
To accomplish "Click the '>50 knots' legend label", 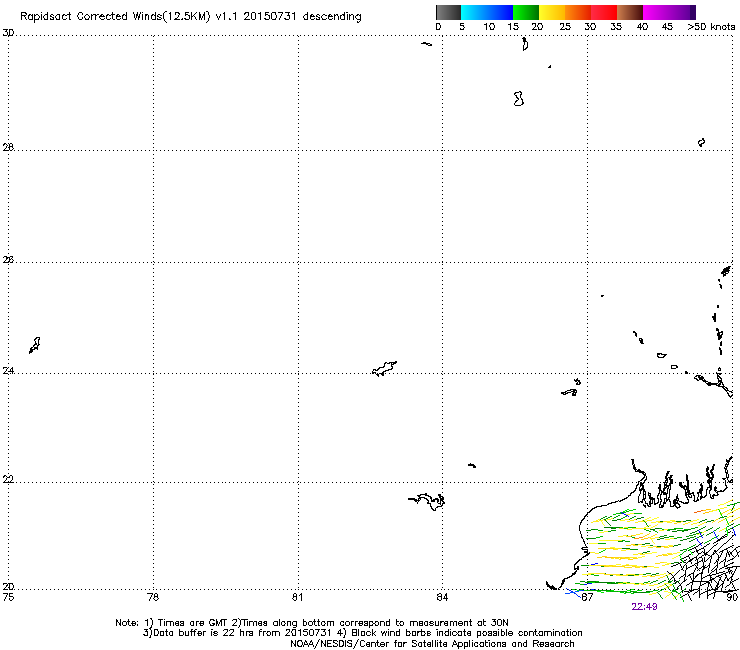I will pyautogui.click(x=711, y=27).
